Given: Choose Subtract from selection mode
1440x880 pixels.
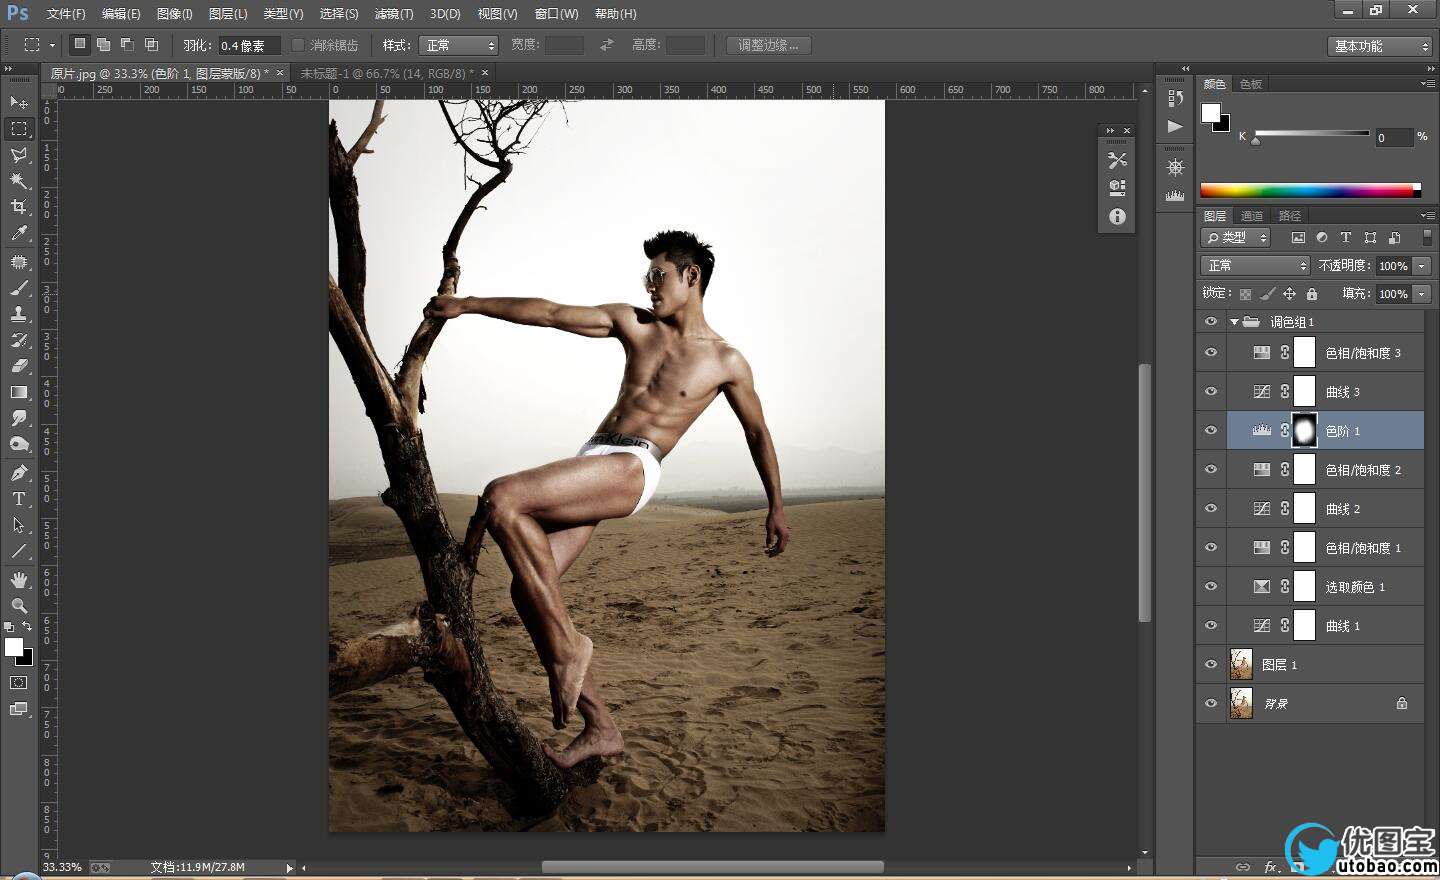Looking at the screenshot, I should point(127,45).
